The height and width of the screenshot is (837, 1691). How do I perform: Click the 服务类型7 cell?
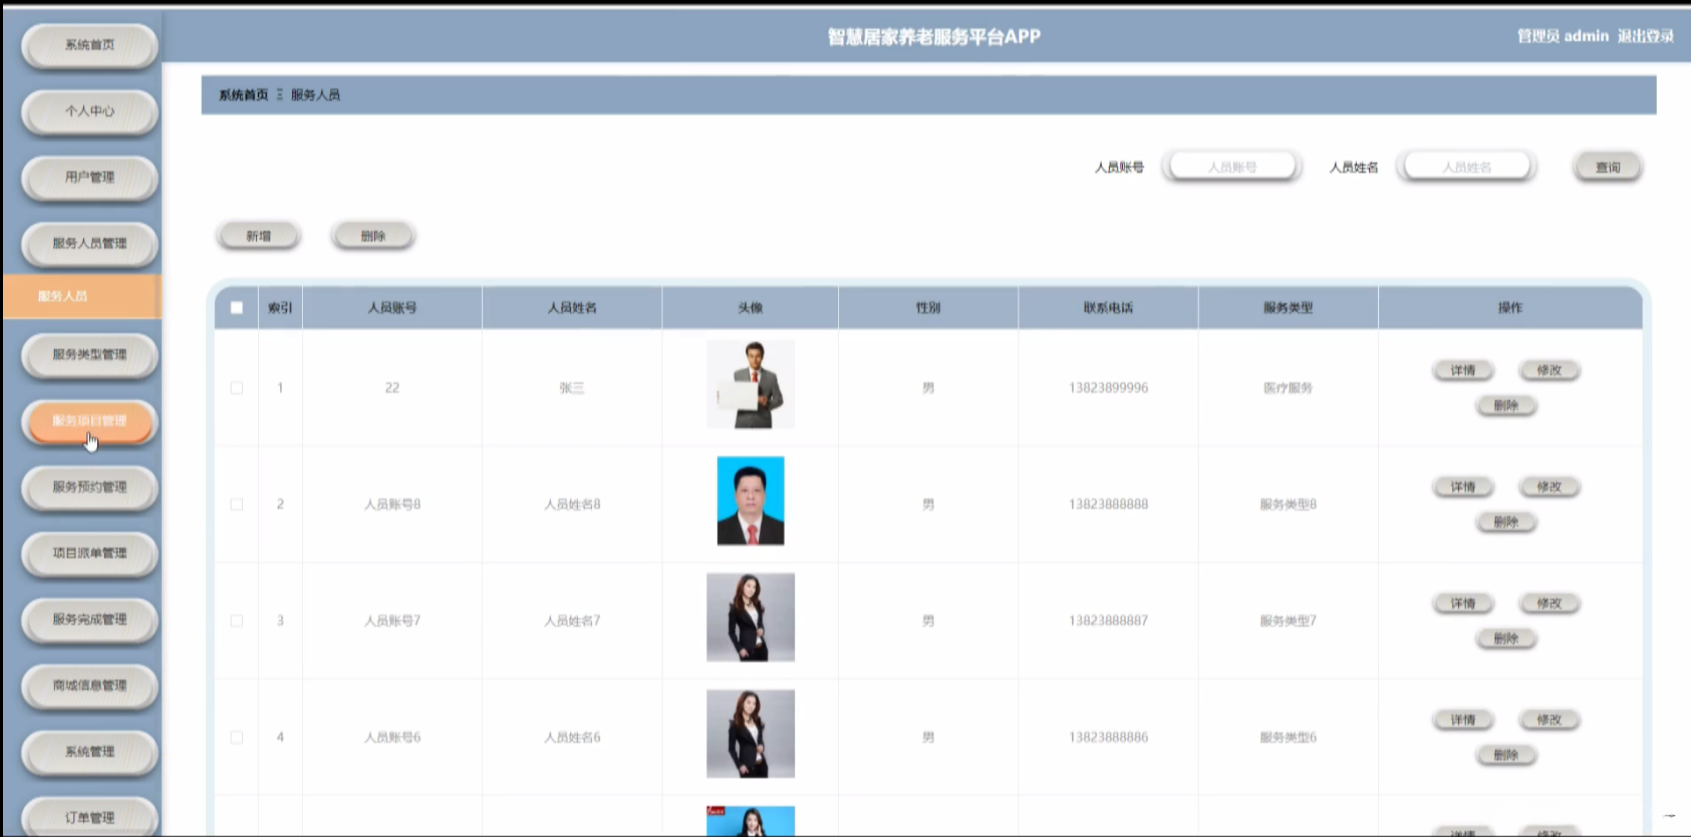[1288, 621]
